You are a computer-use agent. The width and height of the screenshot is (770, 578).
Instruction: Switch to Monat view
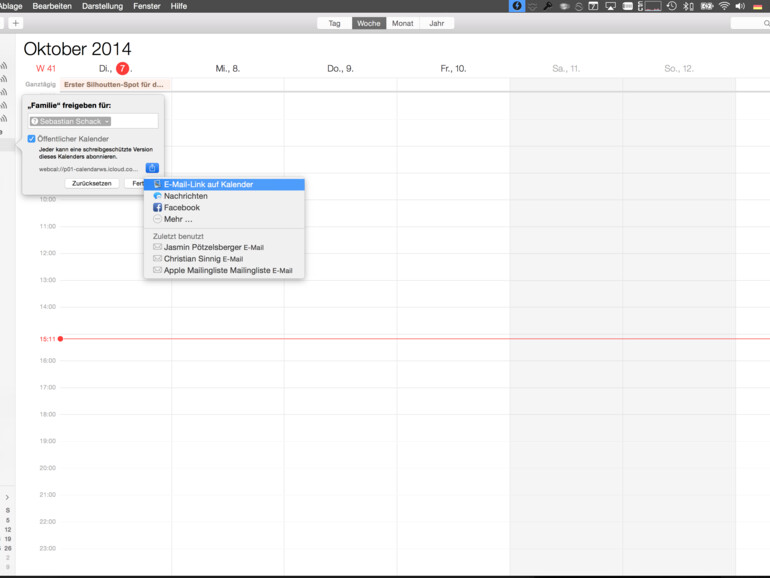click(x=403, y=23)
